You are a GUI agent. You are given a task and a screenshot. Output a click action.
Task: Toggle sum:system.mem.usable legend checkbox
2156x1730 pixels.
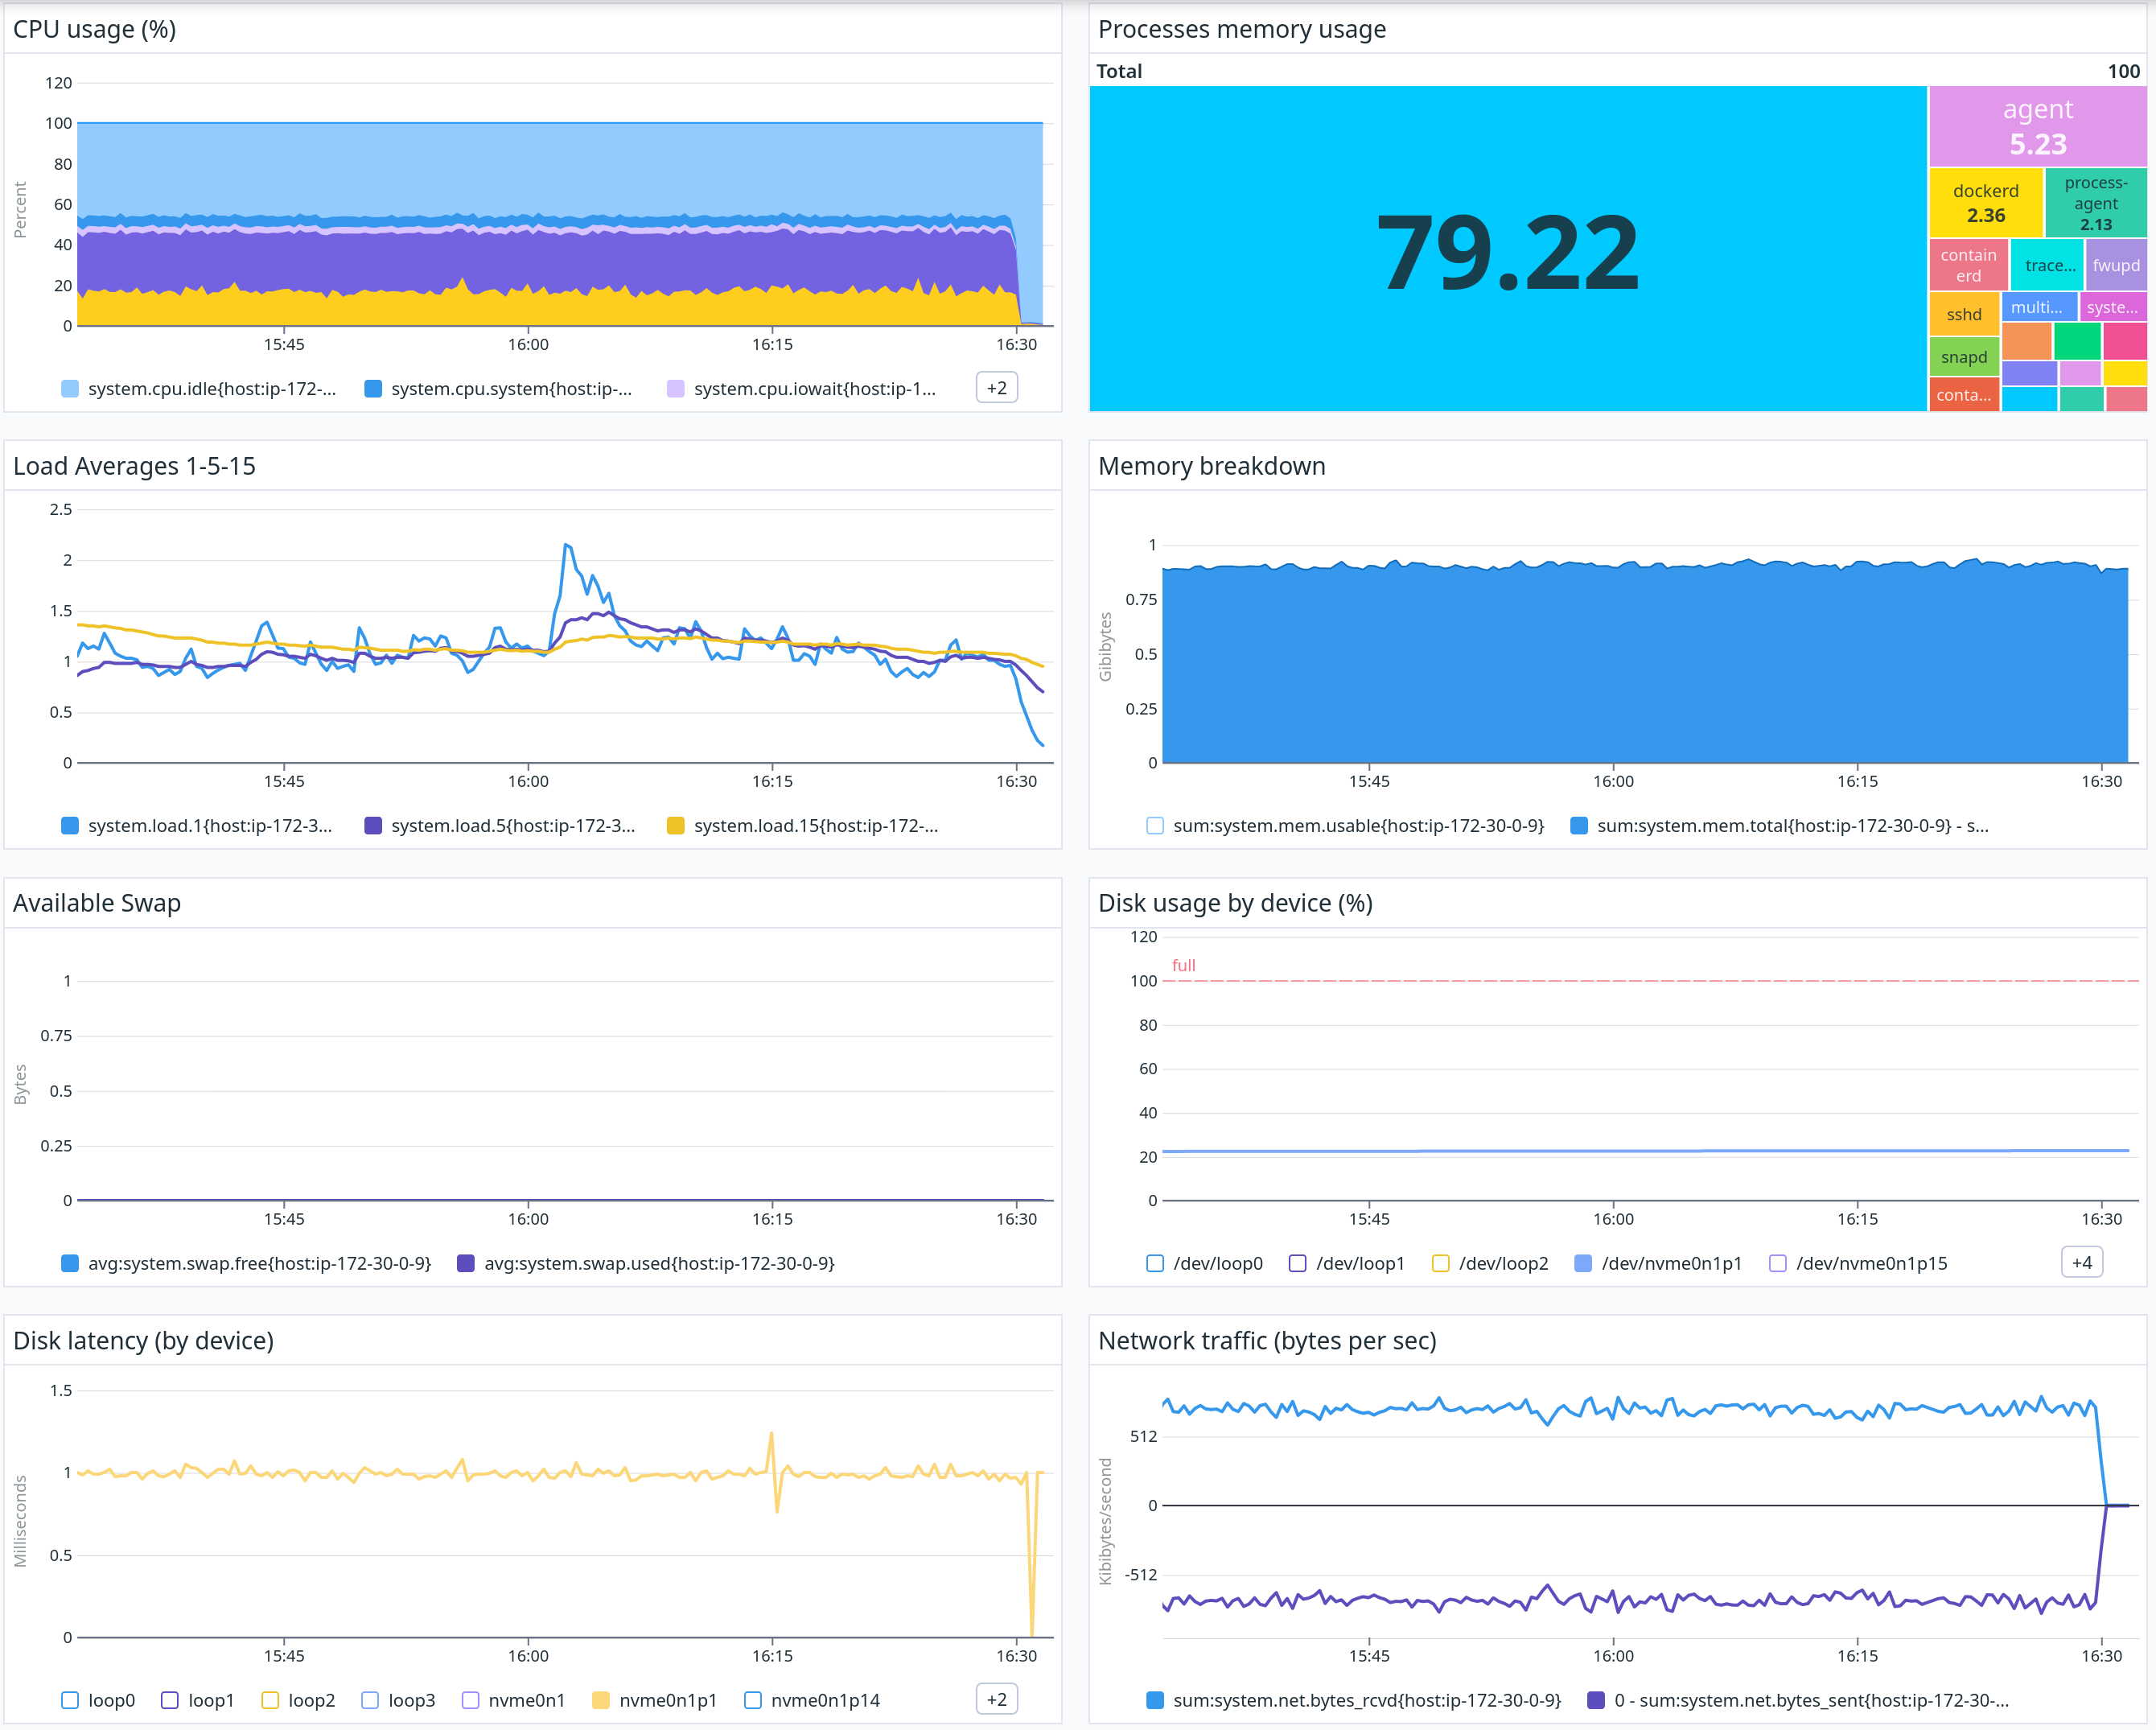coord(1155,826)
